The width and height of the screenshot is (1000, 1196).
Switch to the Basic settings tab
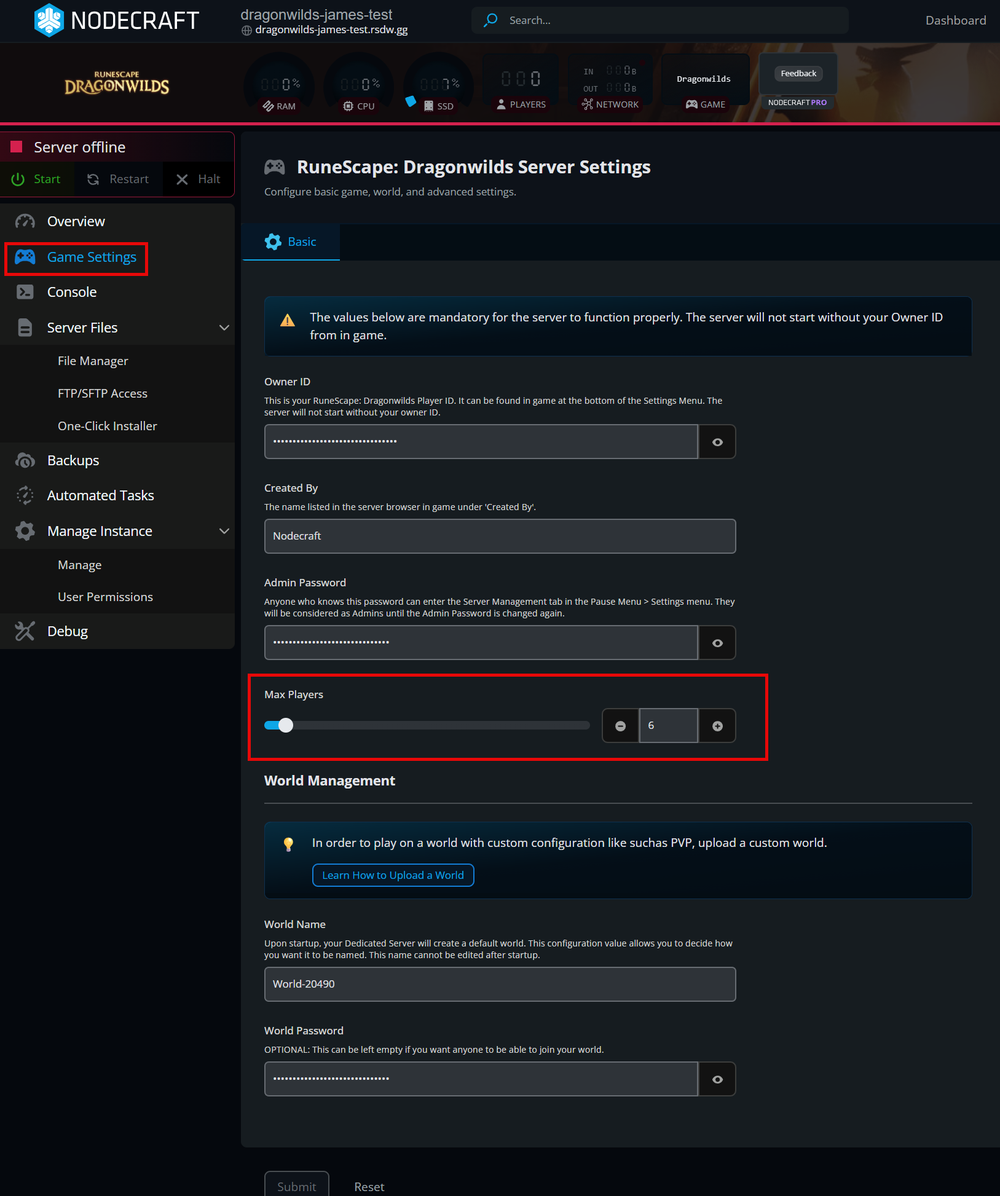pyautogui.click(x=290, y=241)
